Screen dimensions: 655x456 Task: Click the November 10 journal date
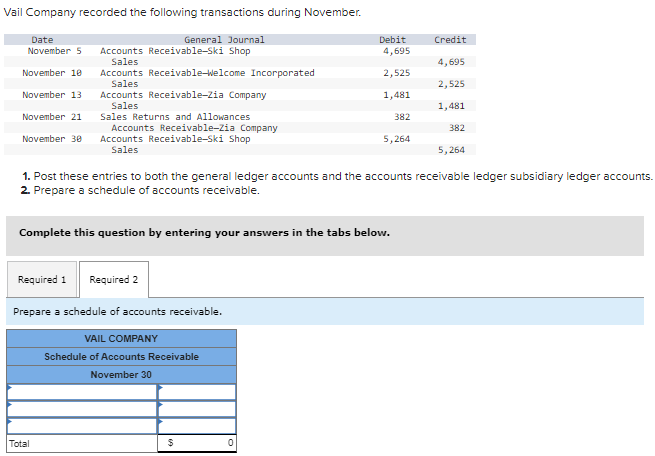[52, 73]
